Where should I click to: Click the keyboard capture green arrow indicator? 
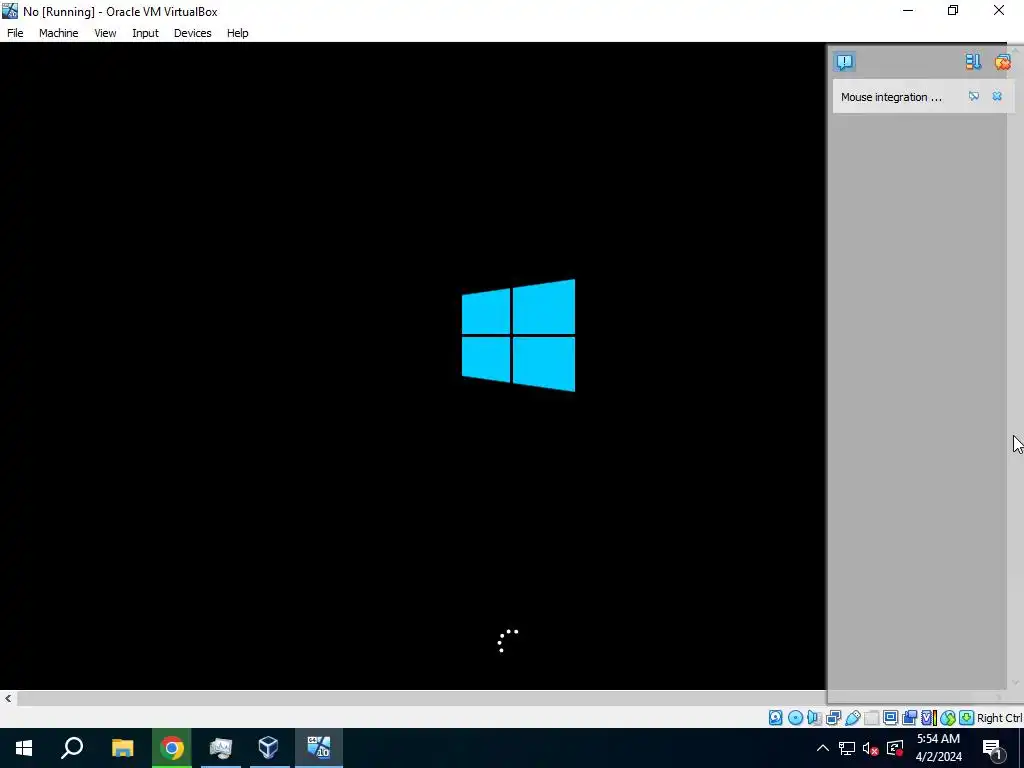(967, 718)
